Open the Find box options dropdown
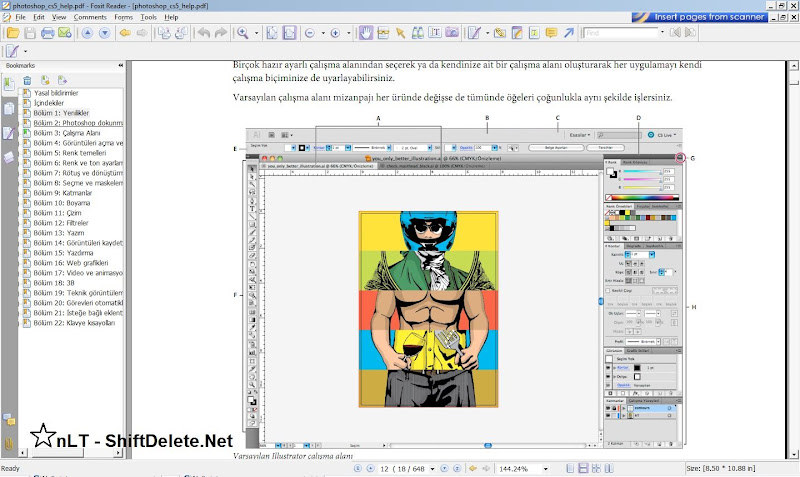800x477 pixels. pos(662,32)
